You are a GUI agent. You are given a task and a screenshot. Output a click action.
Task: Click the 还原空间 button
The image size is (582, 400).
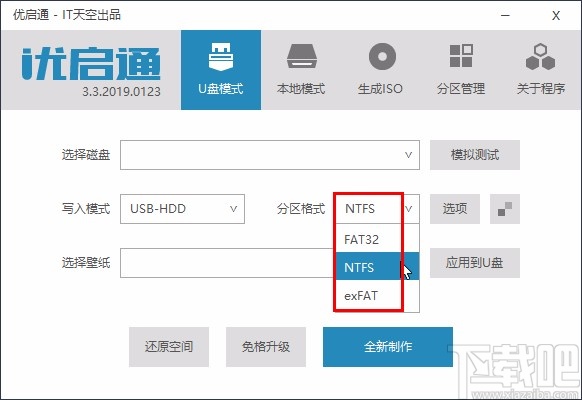[169, 347]
